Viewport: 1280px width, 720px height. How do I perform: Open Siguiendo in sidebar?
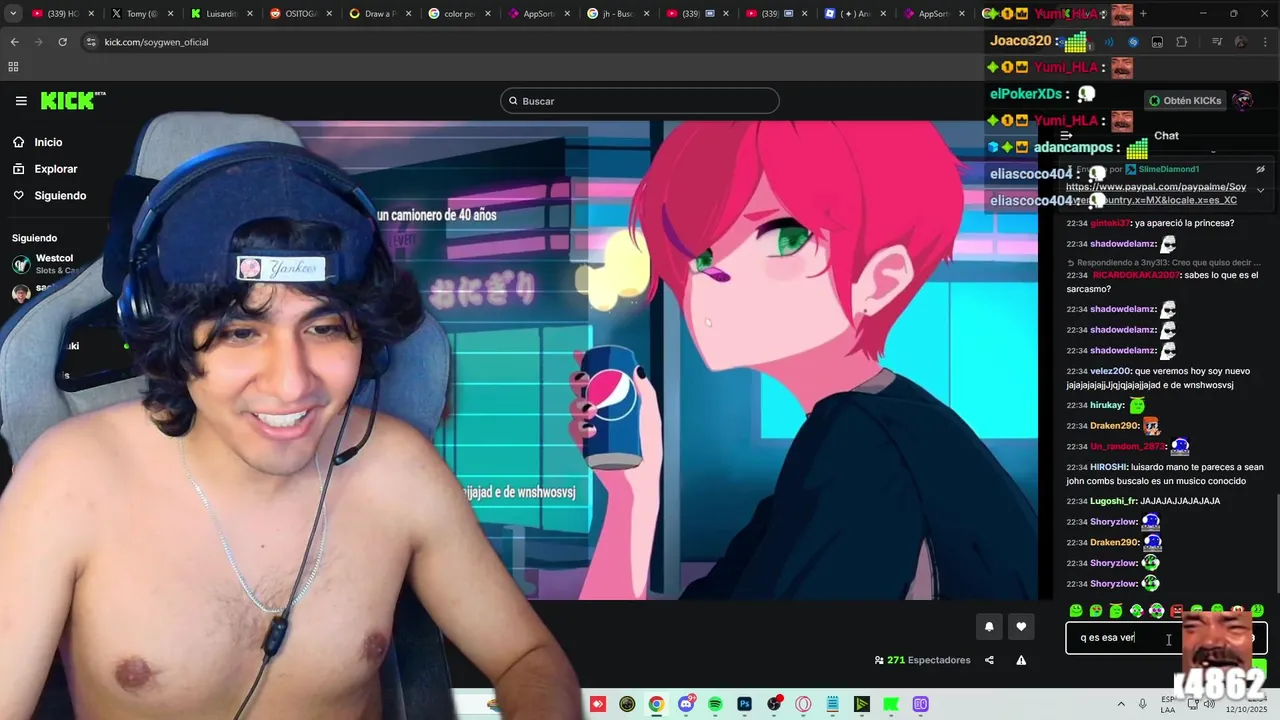click(x=60, y=196)
